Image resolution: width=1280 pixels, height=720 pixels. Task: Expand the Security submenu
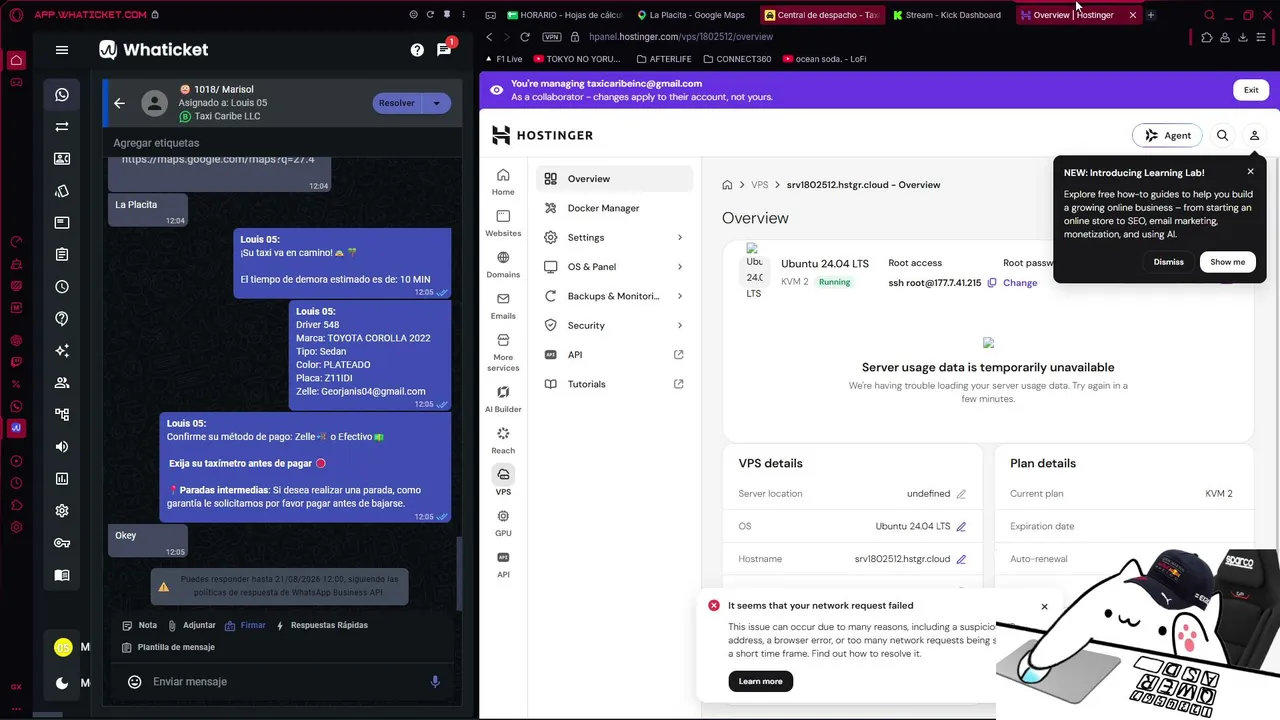coord(680,326)
